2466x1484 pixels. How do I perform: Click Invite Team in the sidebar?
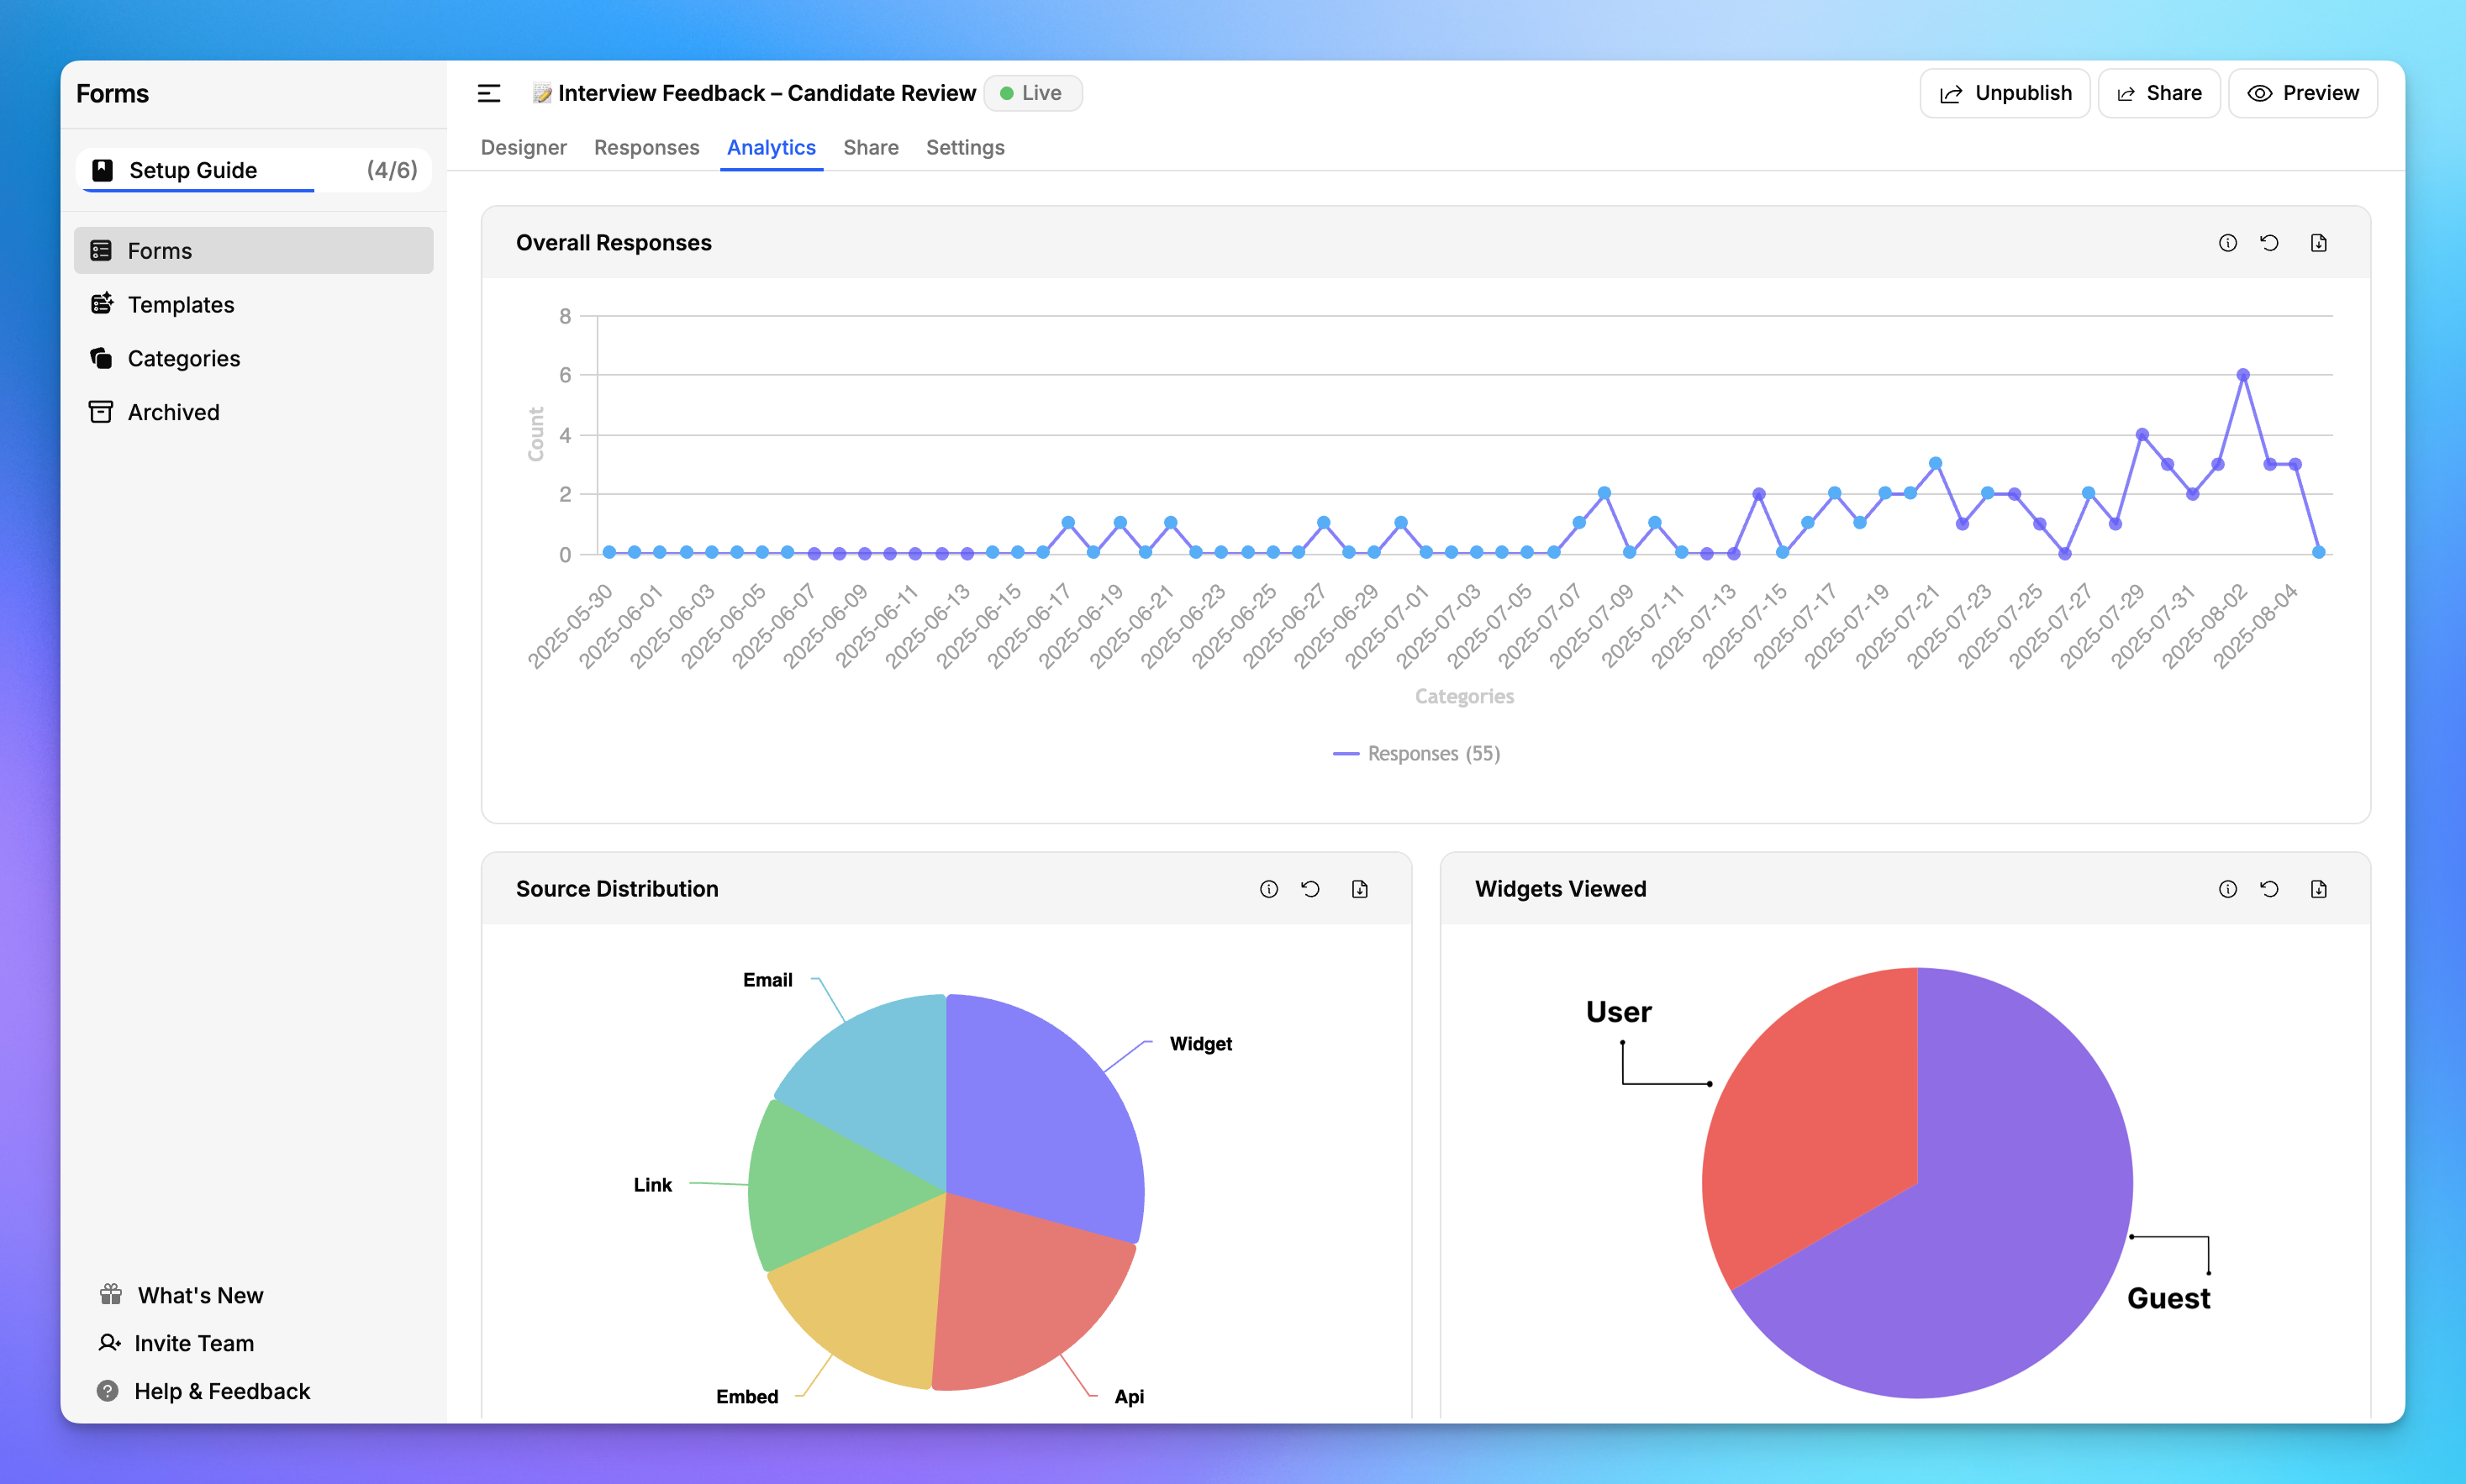tap(194, 1343)
